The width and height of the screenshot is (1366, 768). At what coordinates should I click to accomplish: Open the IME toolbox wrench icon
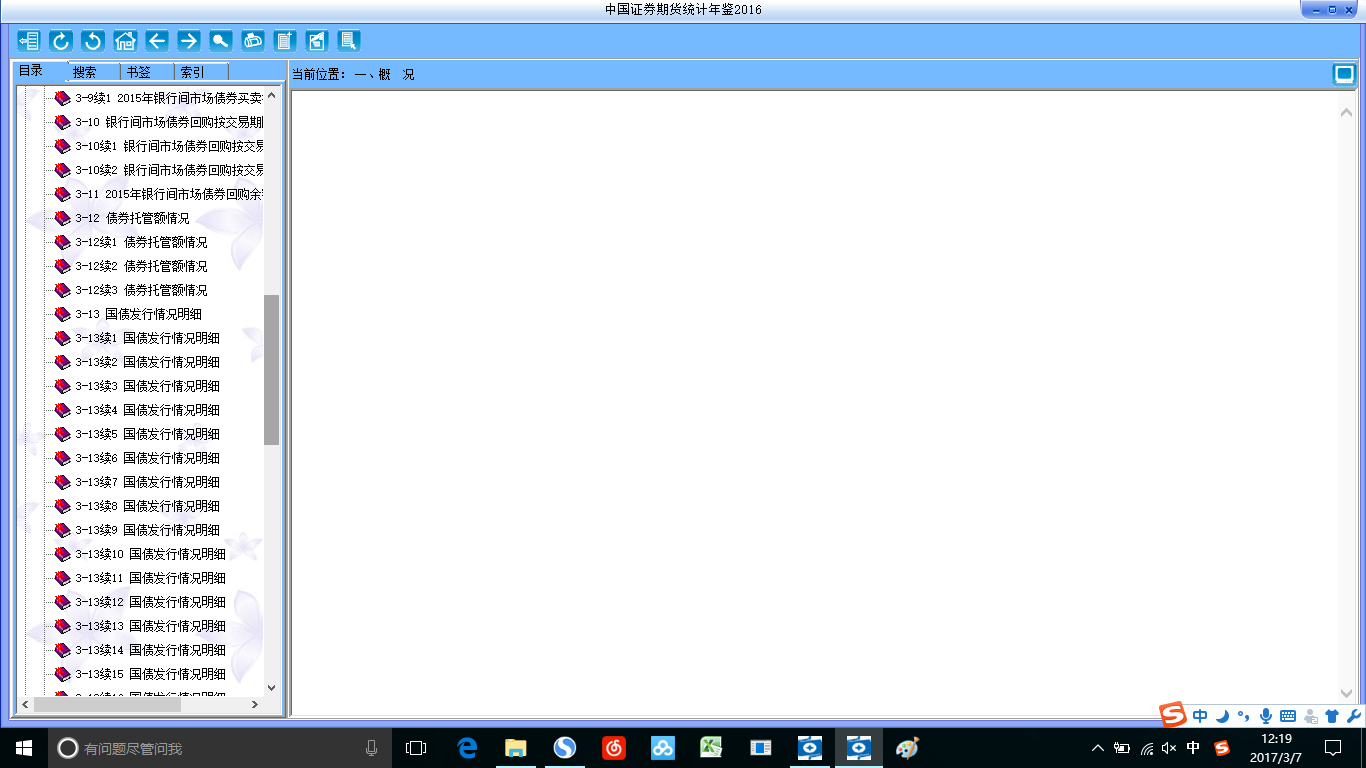tap(1353, 716)
